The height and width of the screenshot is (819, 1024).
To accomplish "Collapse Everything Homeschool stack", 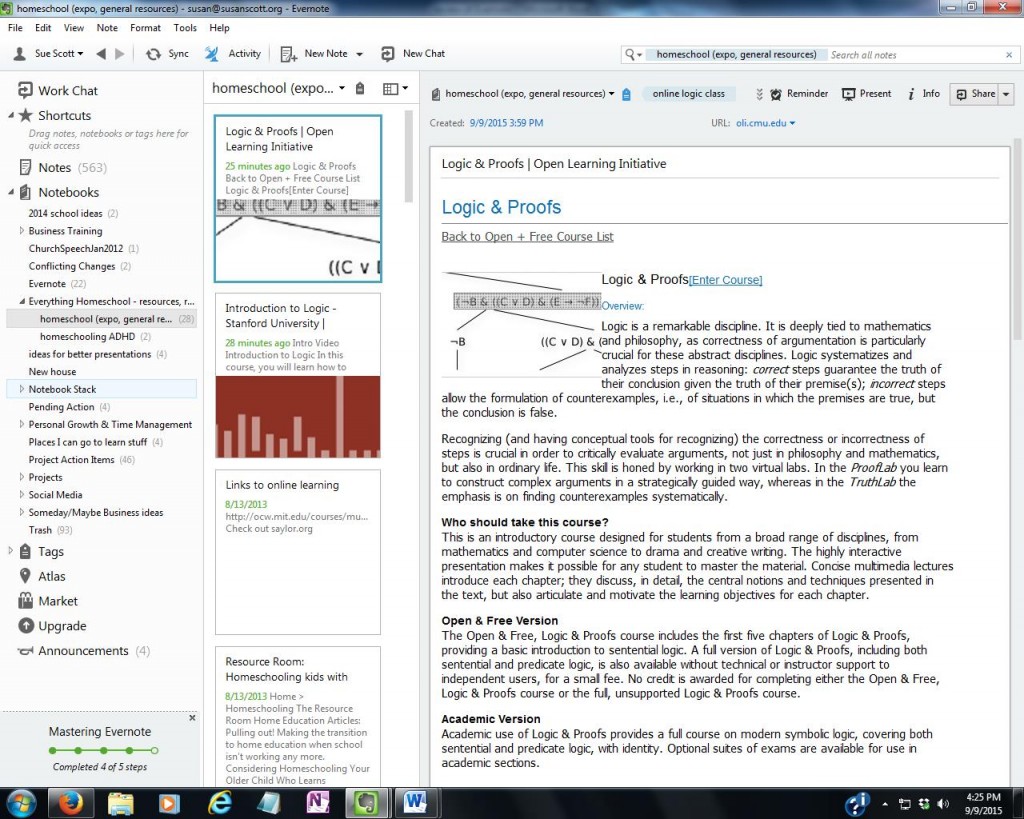I will click(22, 301).
